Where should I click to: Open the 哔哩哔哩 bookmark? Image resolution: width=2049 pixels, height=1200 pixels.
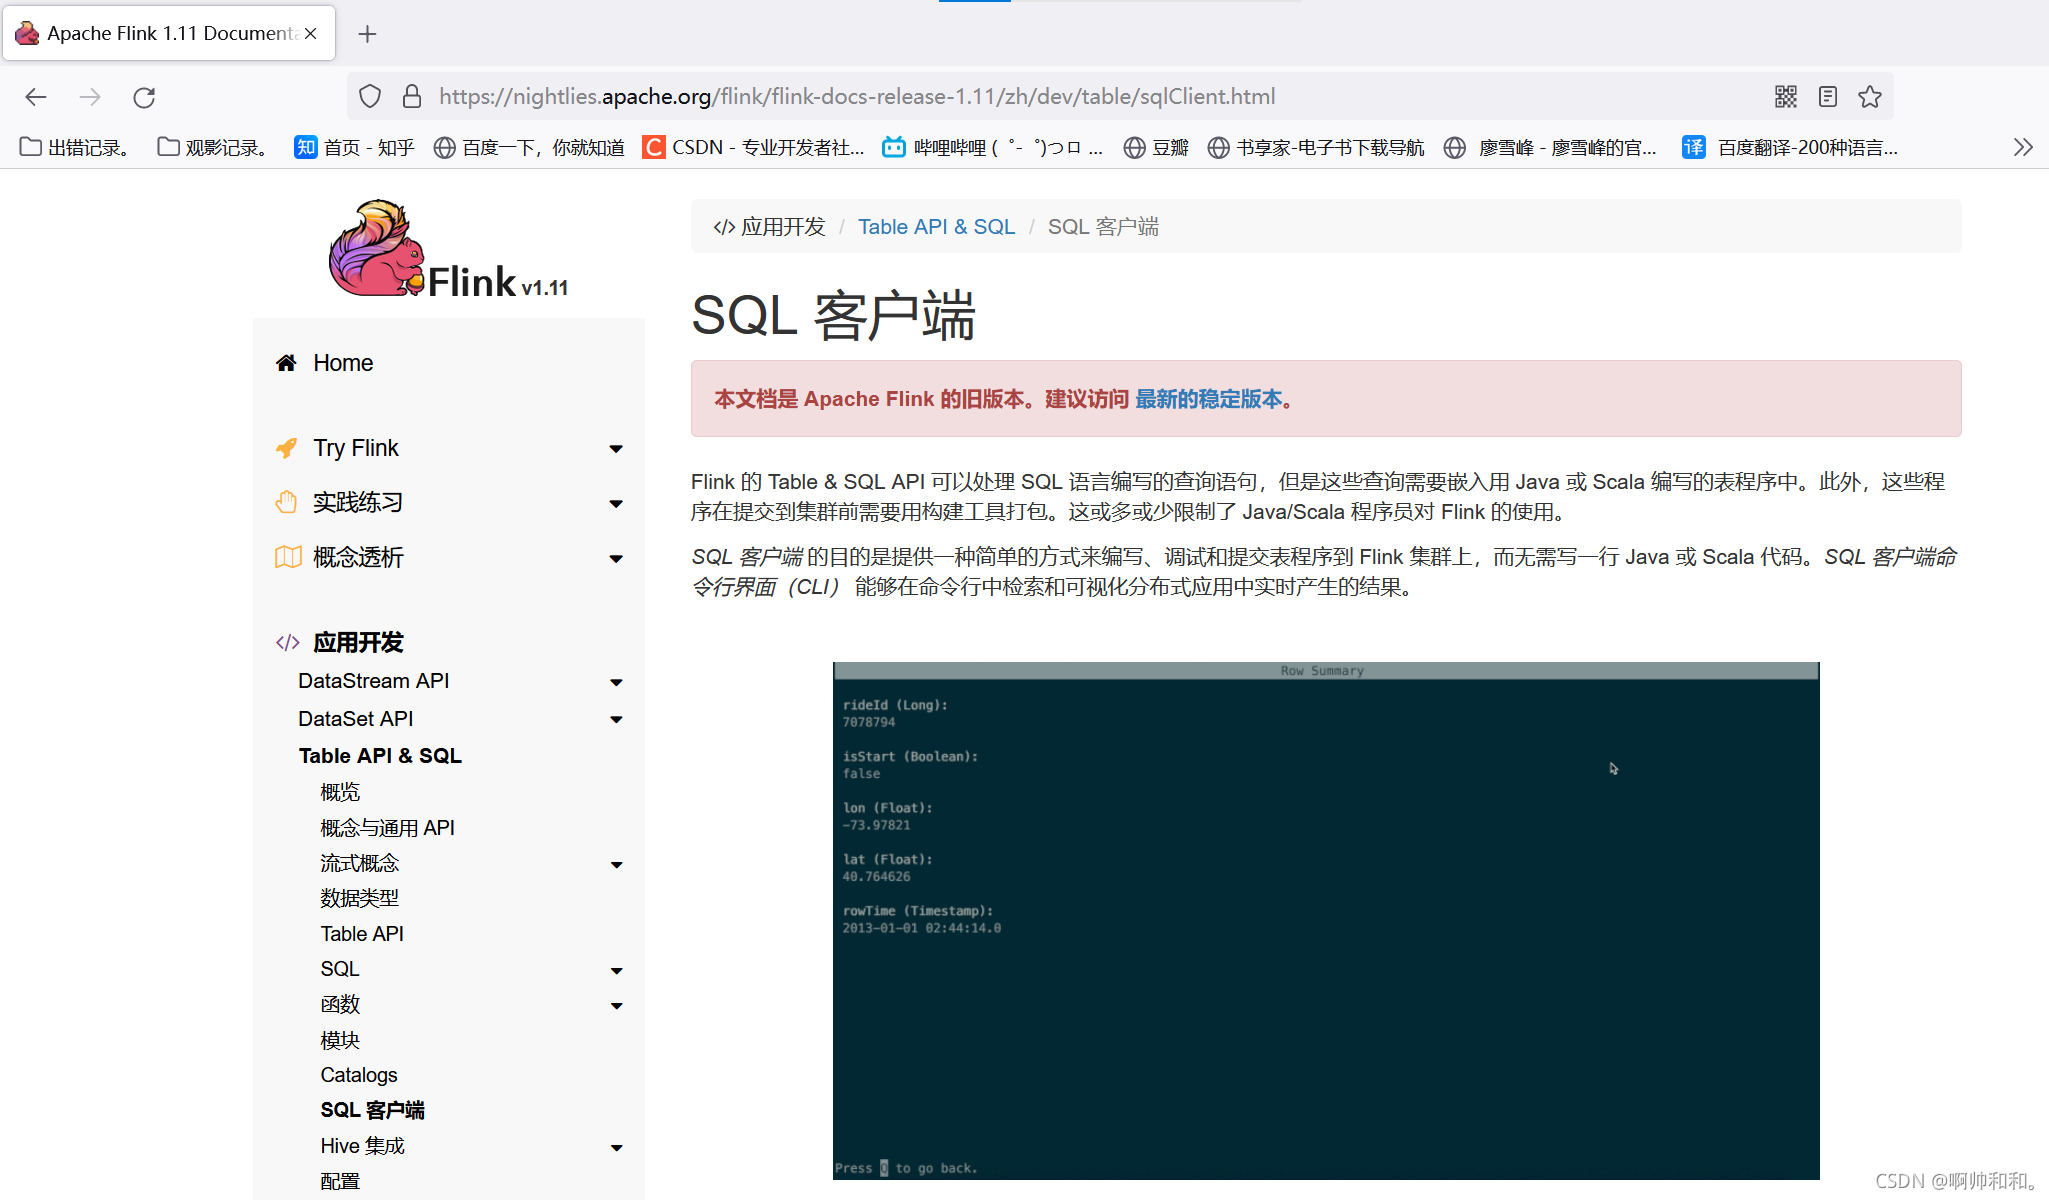(x=993, y=147)
